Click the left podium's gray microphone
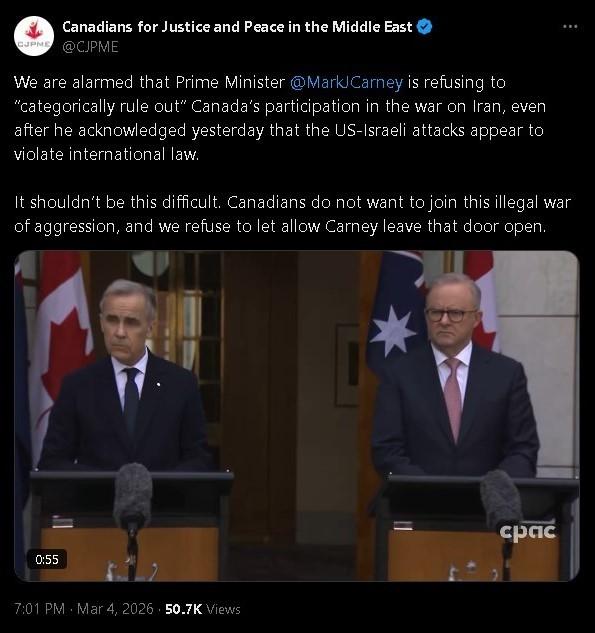Image resolution: width=595 pixels, height=633 pixels. (132, 496)
